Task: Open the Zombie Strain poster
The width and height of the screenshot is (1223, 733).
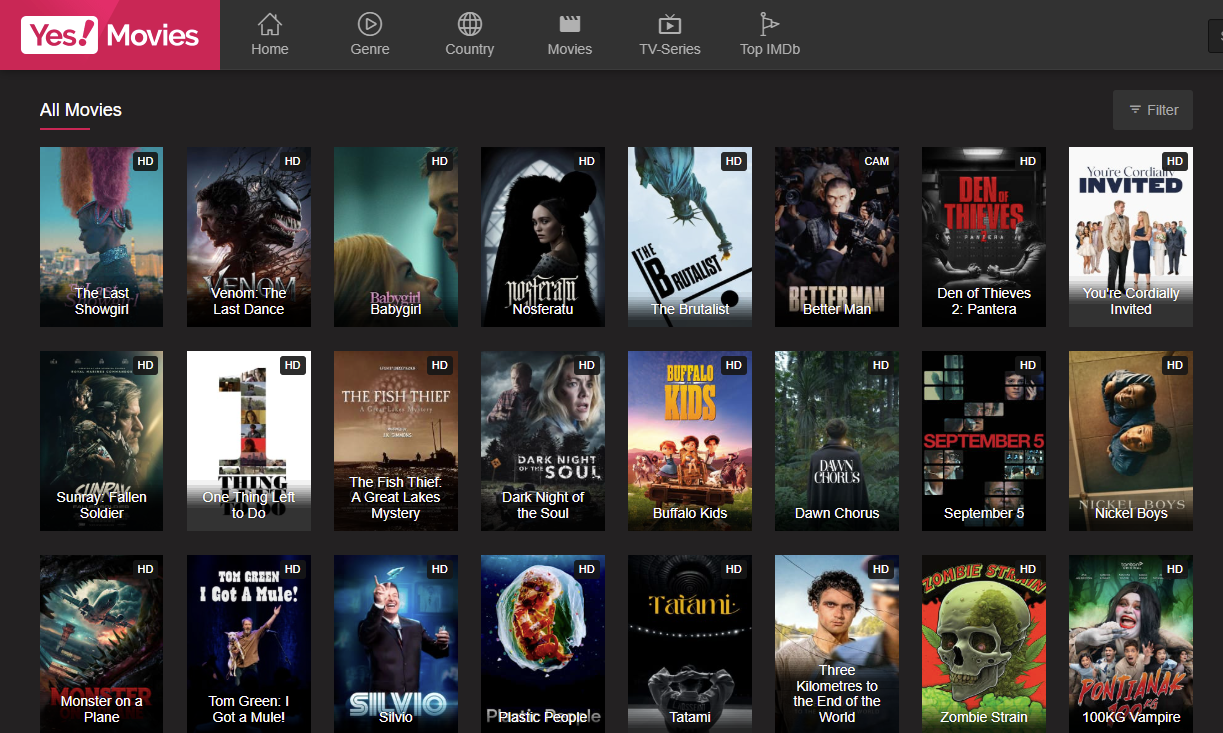Action: tap(984, 644)
